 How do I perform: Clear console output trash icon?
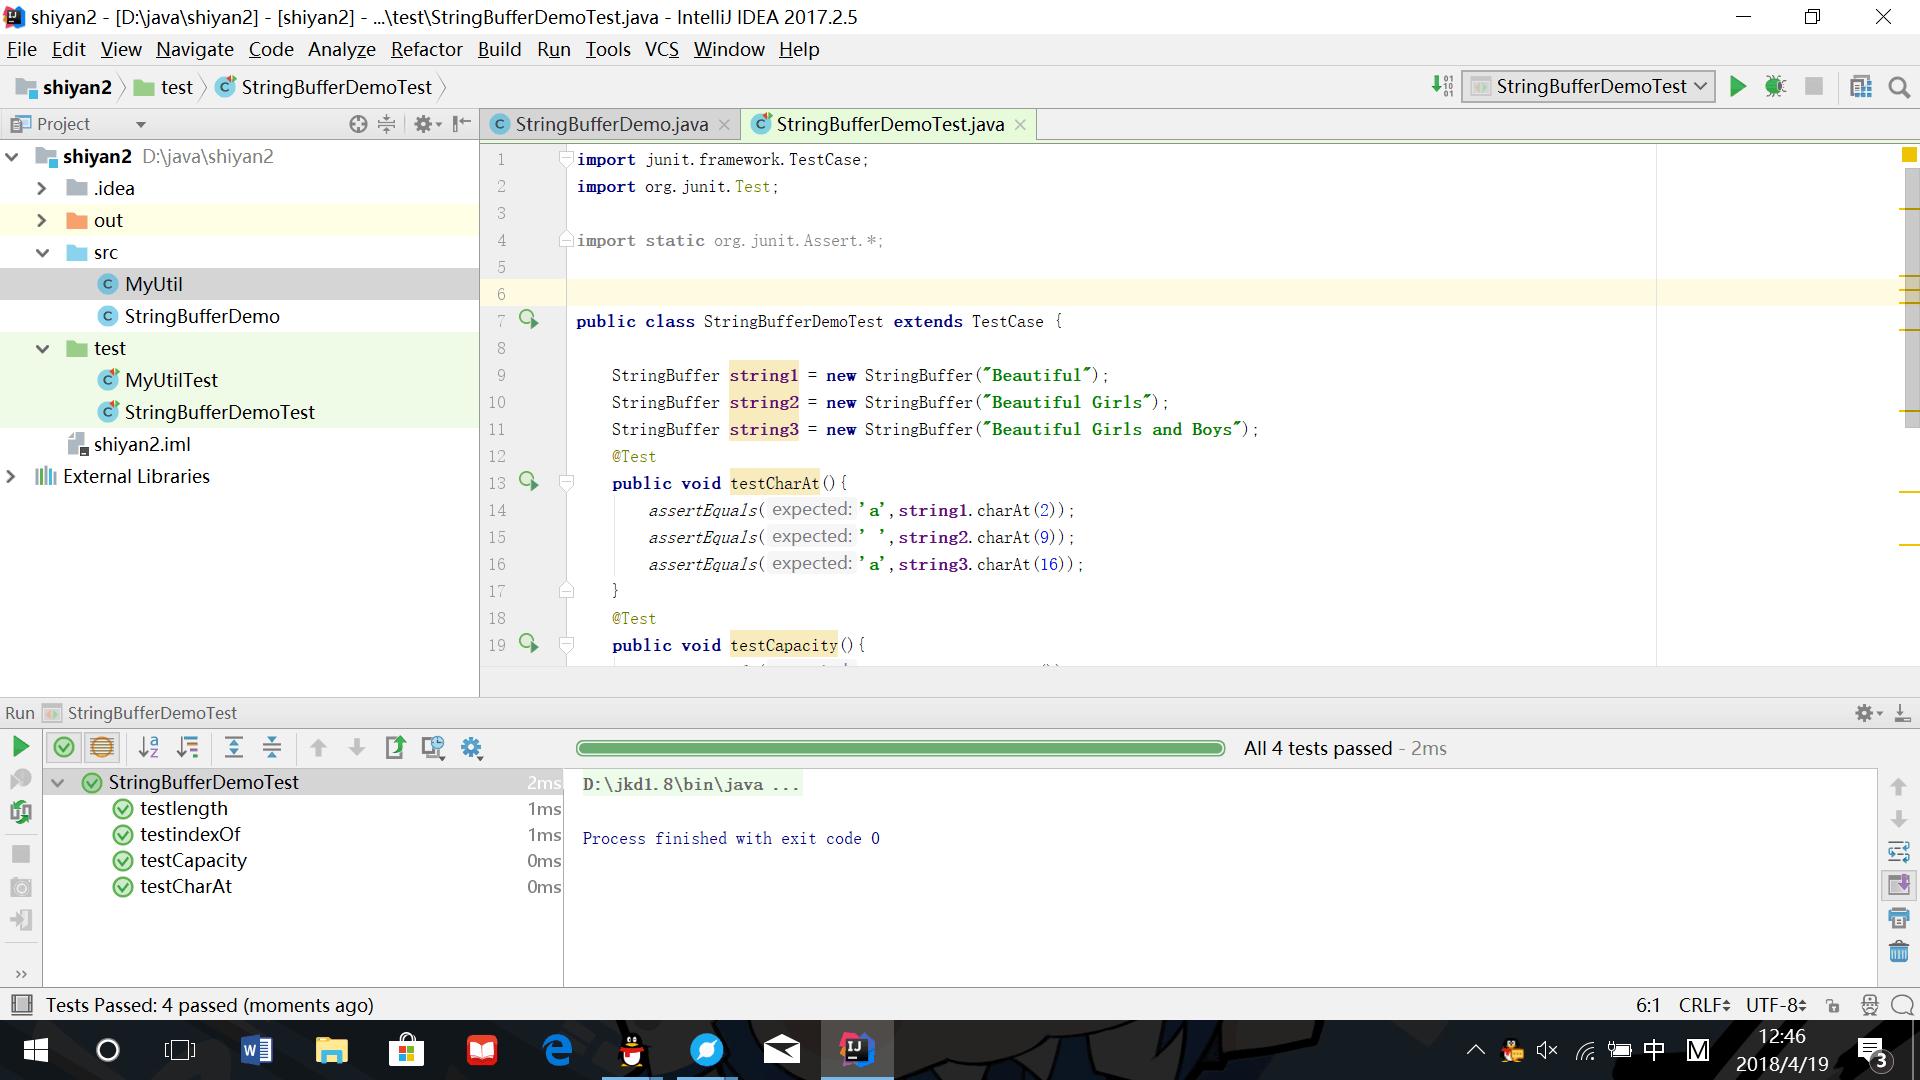1899,952
